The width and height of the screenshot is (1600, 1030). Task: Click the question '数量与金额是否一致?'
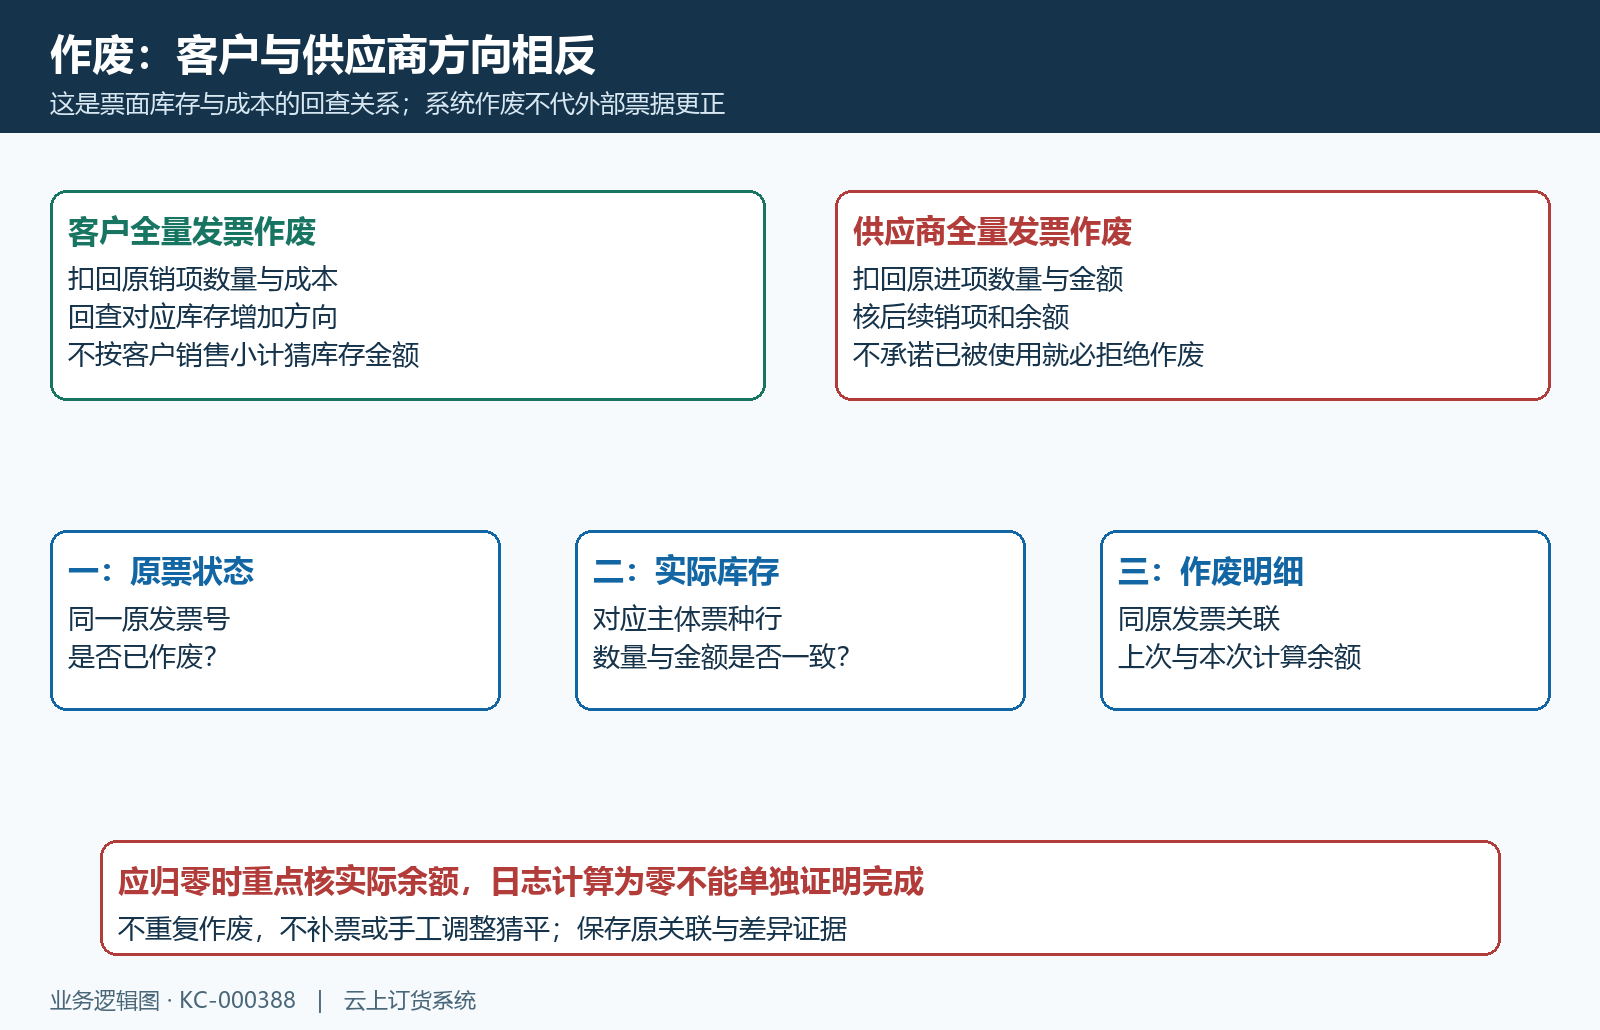tap(721, 657)
